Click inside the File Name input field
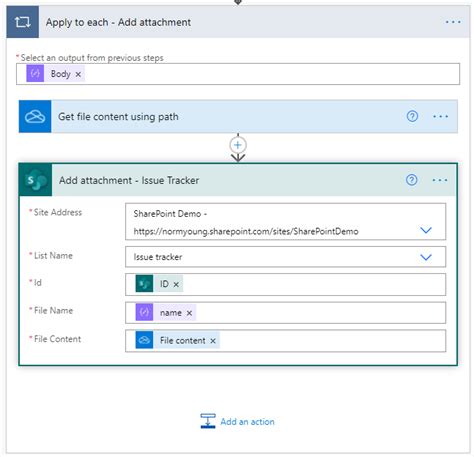 285,313
